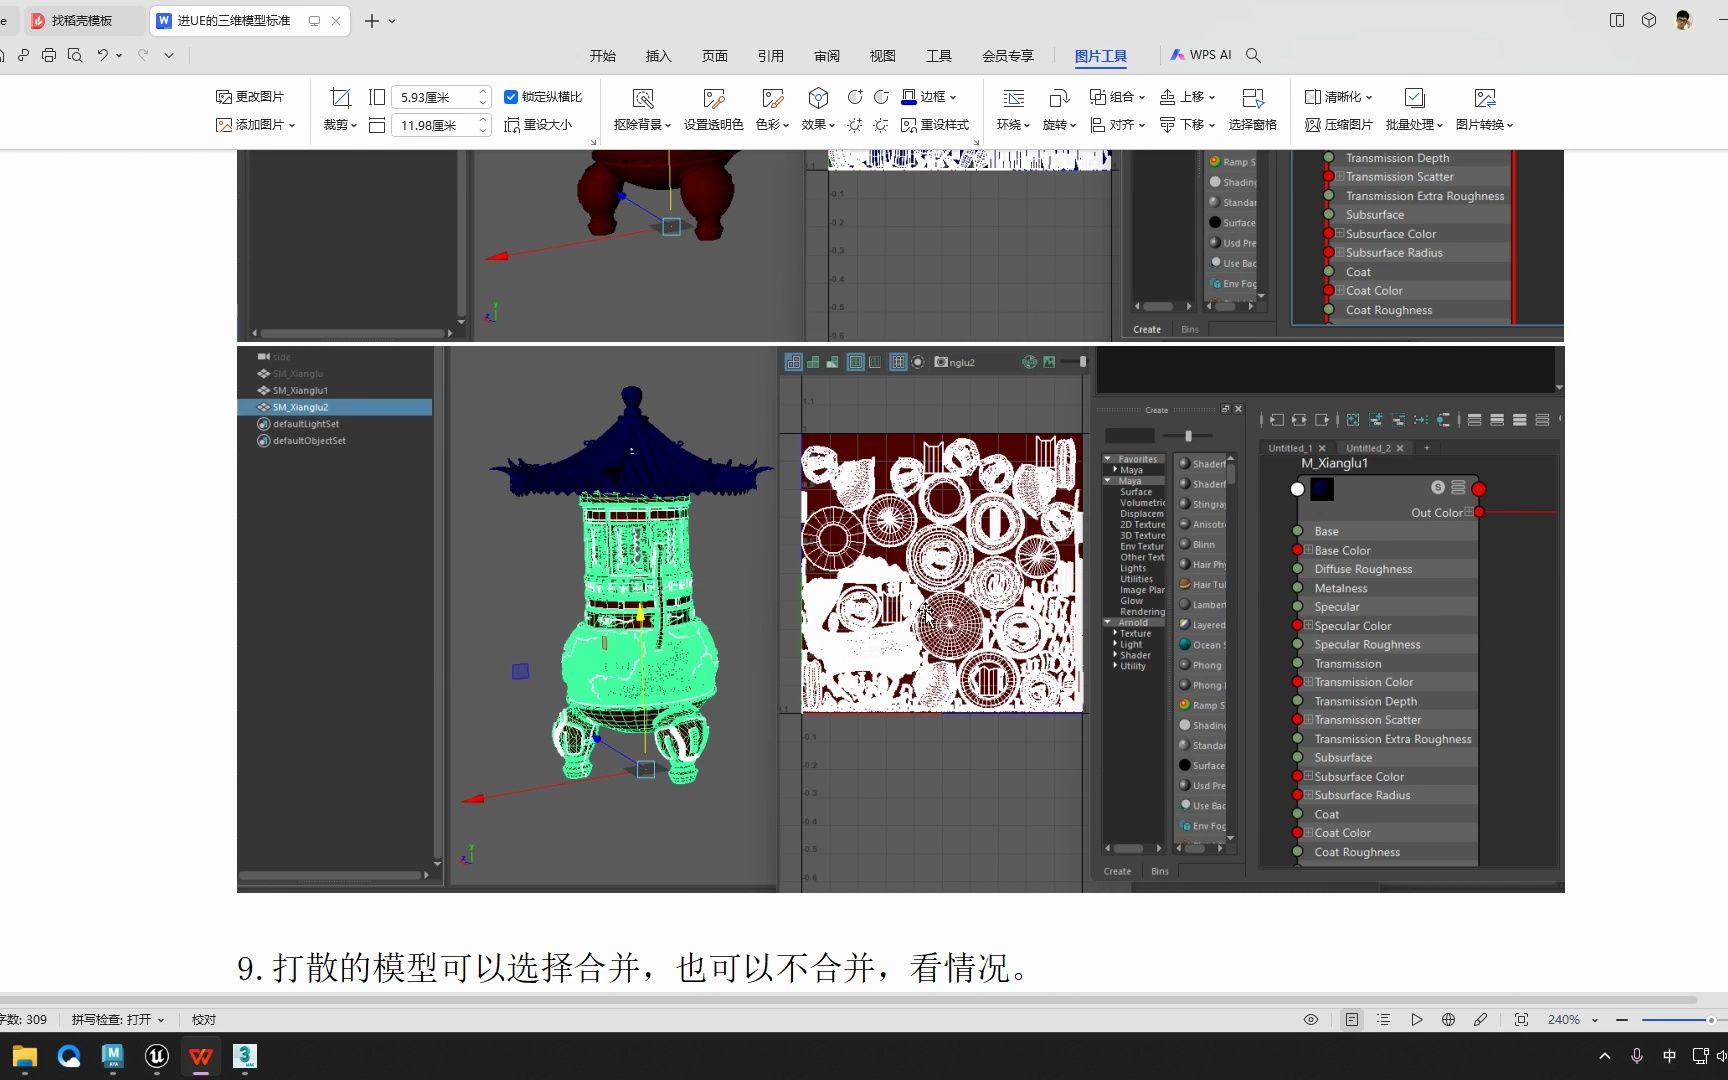Open the Border (边框) dropdown
The width and height of the screenshot is (1728, 1080).
tap(930, 97)
